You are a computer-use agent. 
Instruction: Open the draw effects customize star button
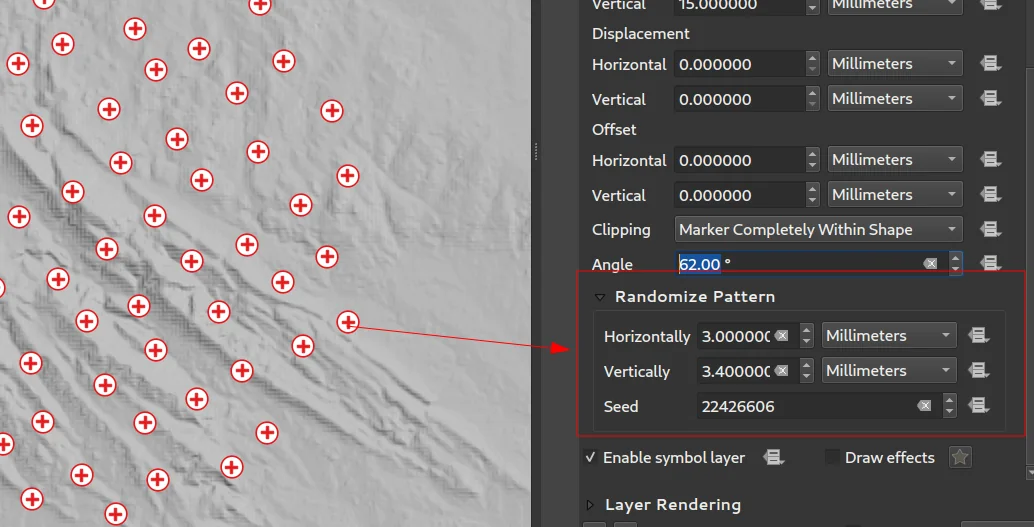[x=960, y=458]
